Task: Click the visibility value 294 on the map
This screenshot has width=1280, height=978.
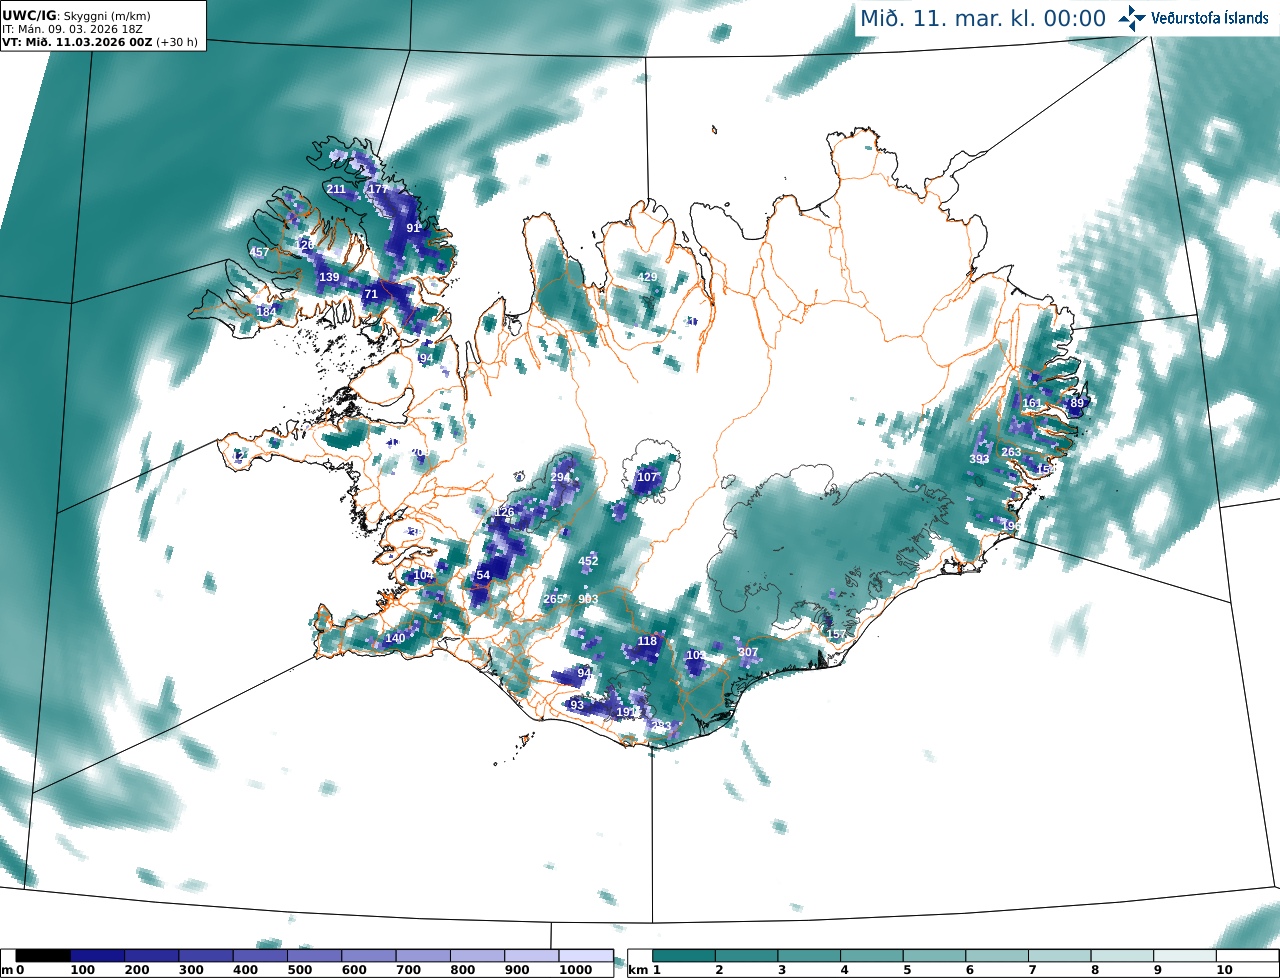Action: [x=560, y=477]
